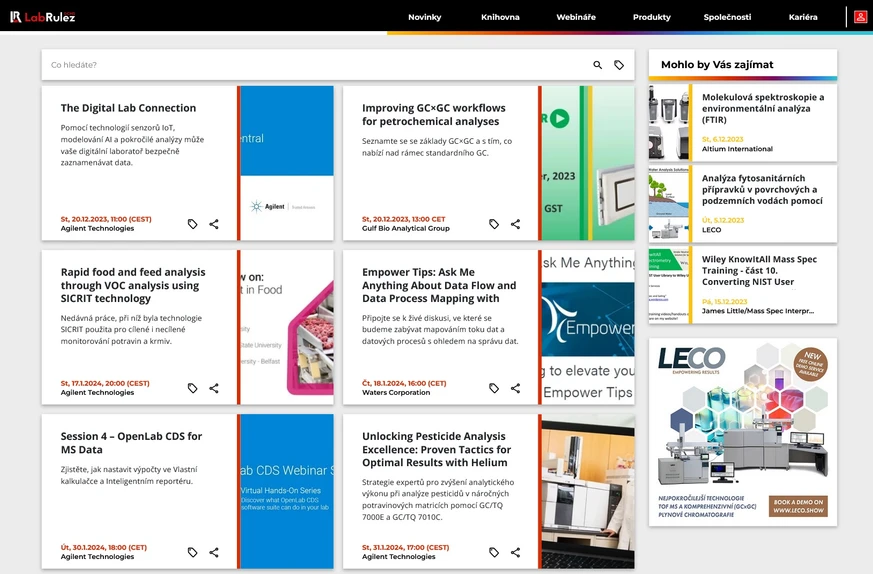Open 'Session 4 – OpenLab CDS for MS Data'
Viewport: 873px width, 574px height.
pyautogui.click(x=131, y=443)
